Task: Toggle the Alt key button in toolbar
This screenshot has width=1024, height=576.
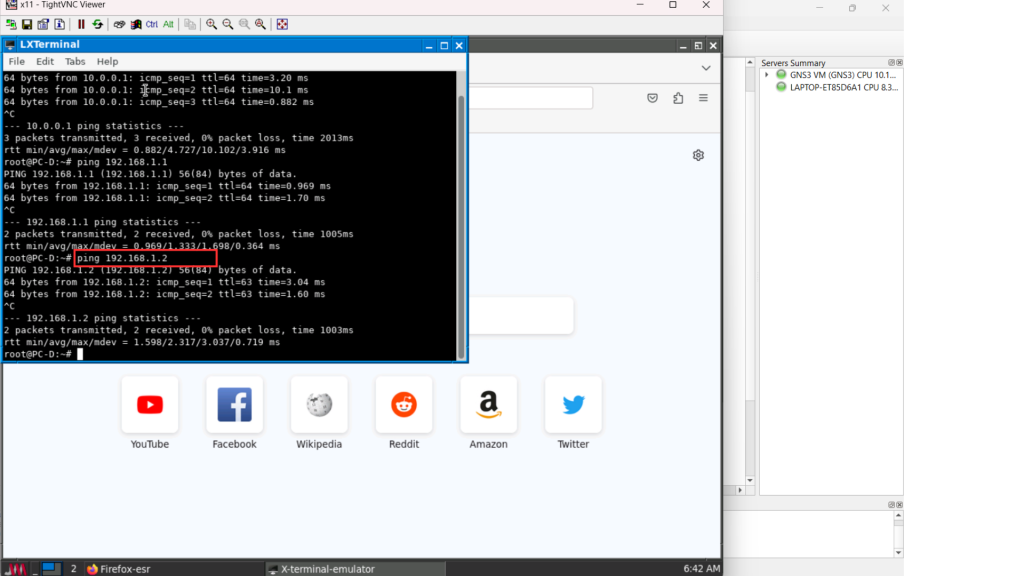Action: (168, 24)
